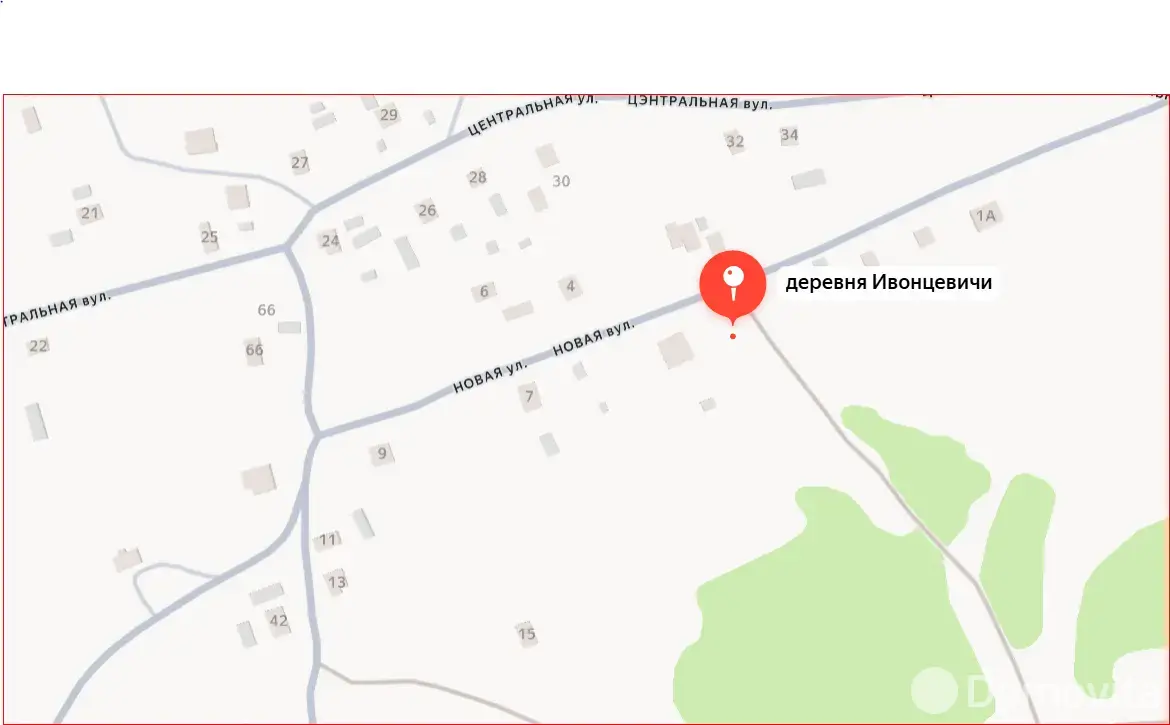This screenshot has height=725, width=1170.
Task: Click building number 27
Action: pyautogui.click(x=300, y=163)
